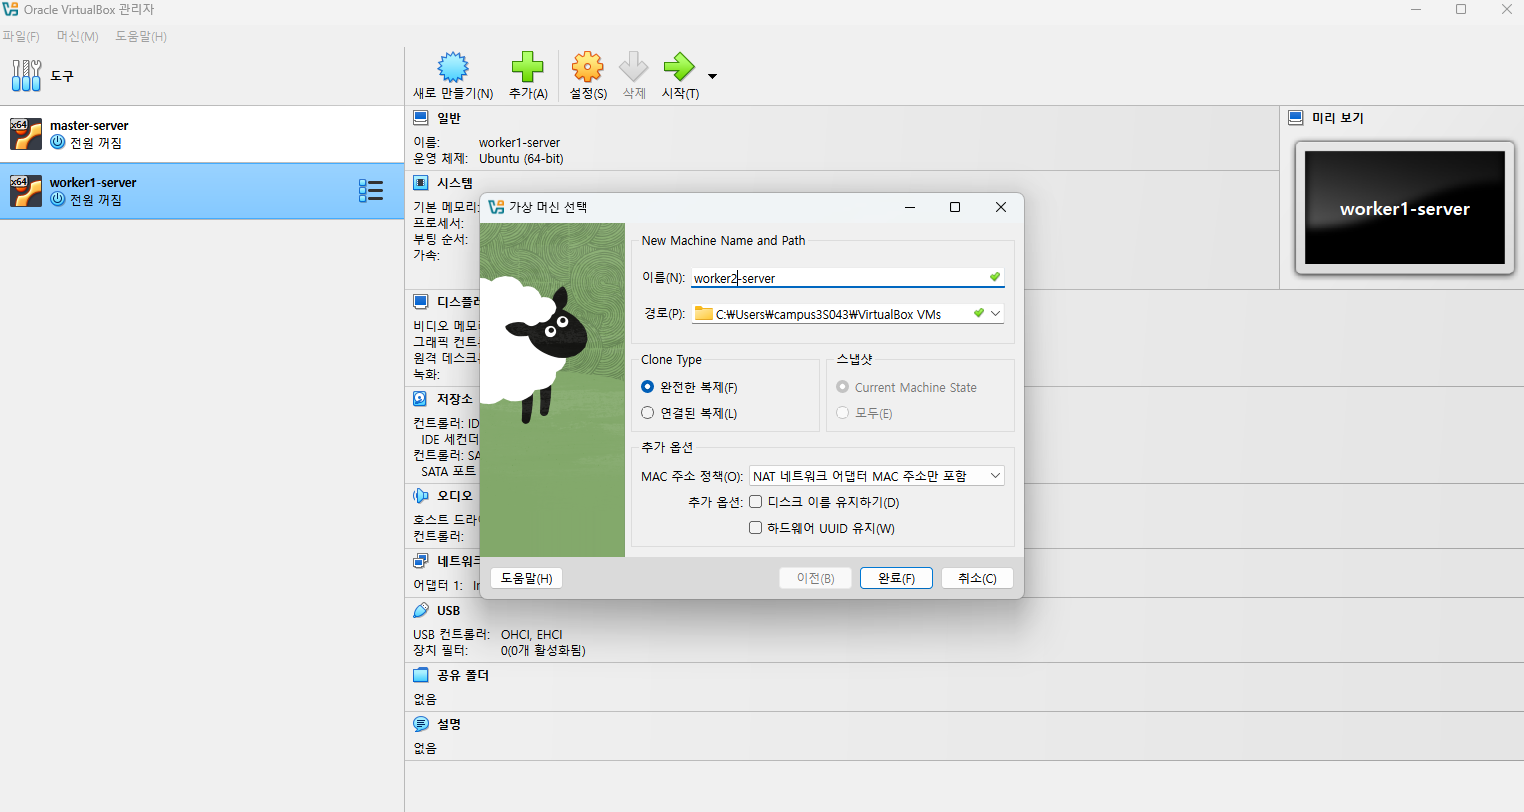1524x812 pixels.
Task: Open the Help (도움말) menu
Action: (141, 36)
